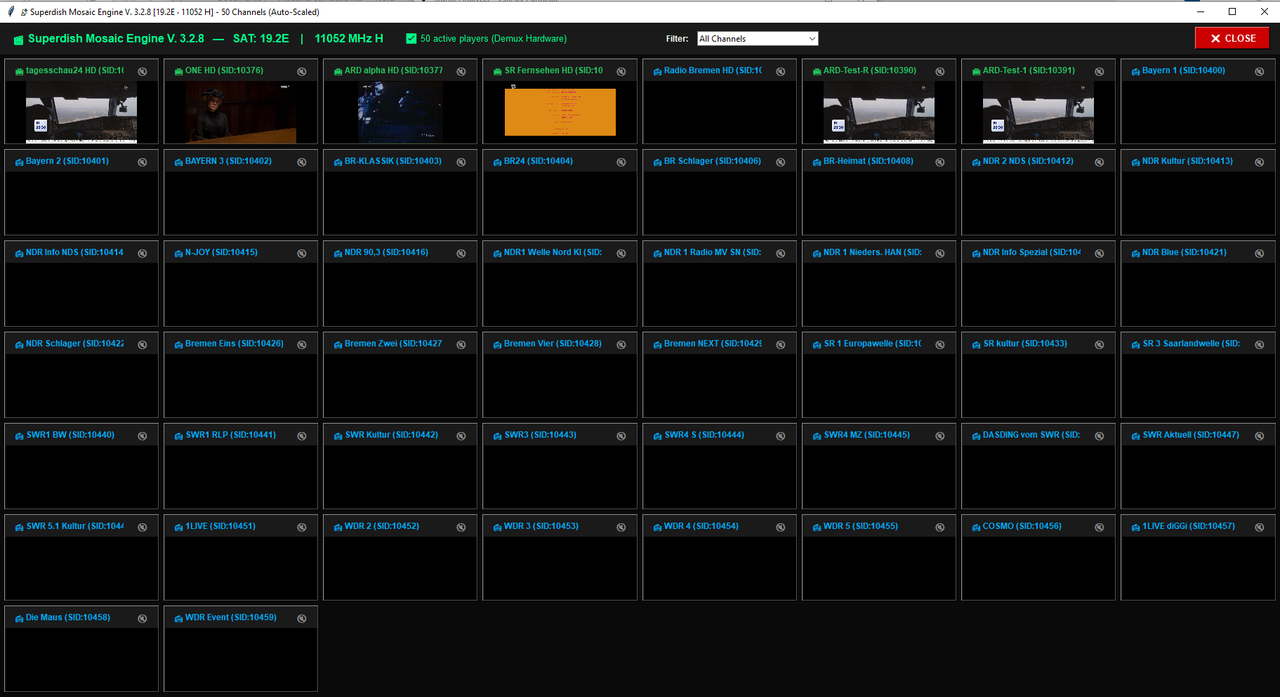Mute the ONE HD tile

[302, 71]
